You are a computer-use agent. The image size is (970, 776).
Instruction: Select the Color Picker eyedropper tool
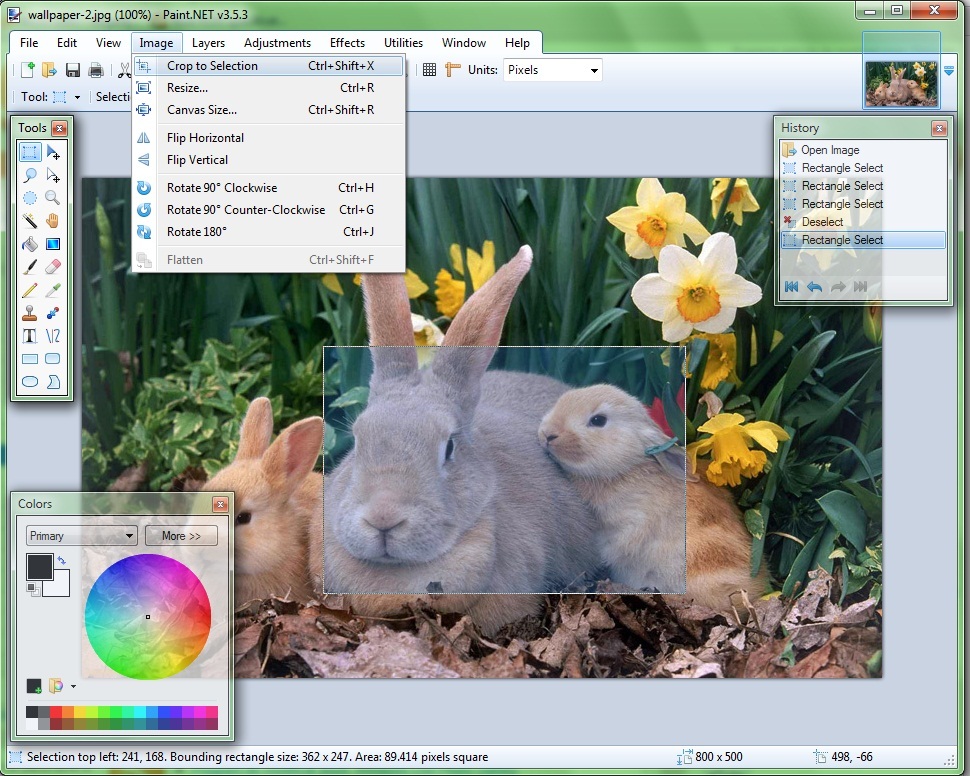pyautogui.click(x=53, y=290)
